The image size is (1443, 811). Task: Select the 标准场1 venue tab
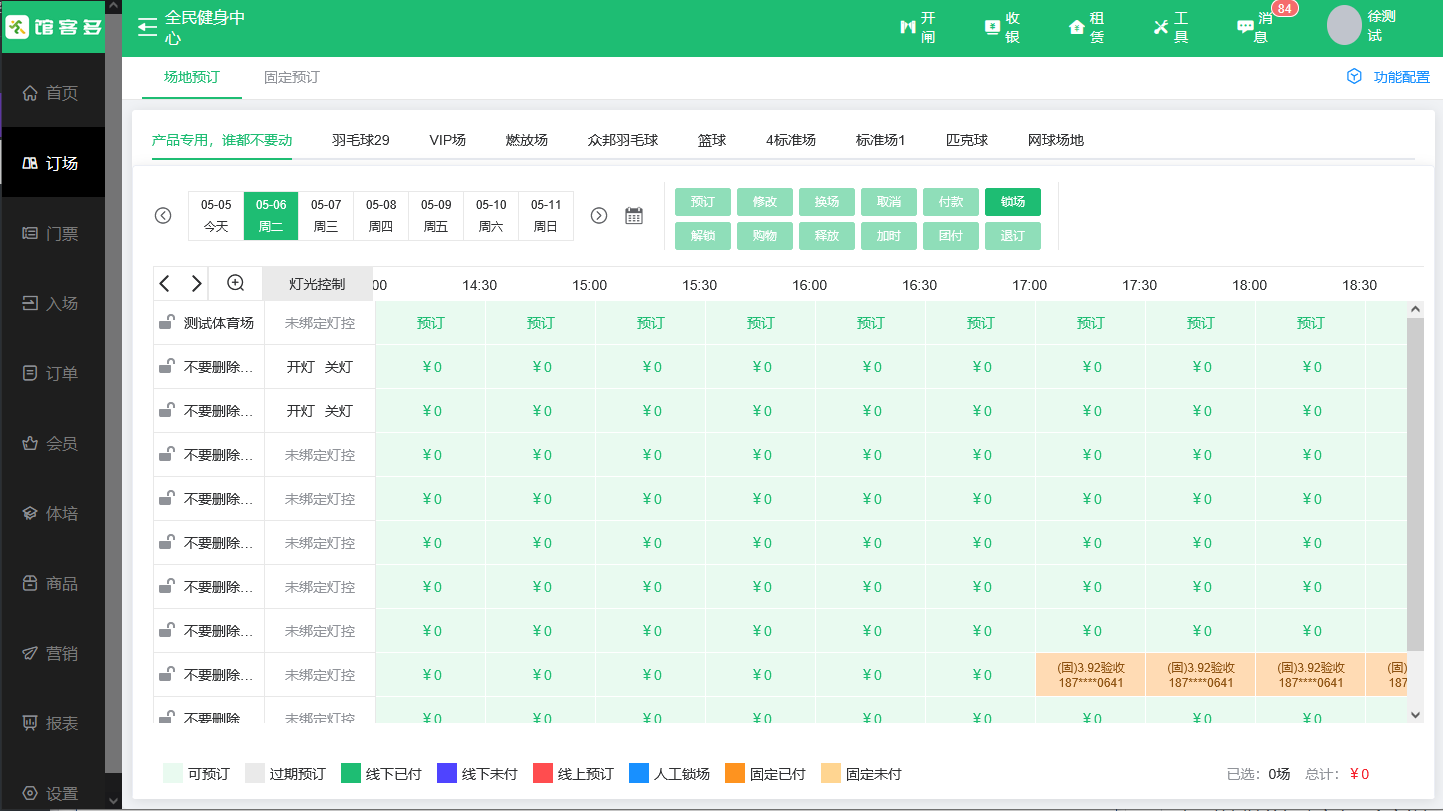pos(881,140)
